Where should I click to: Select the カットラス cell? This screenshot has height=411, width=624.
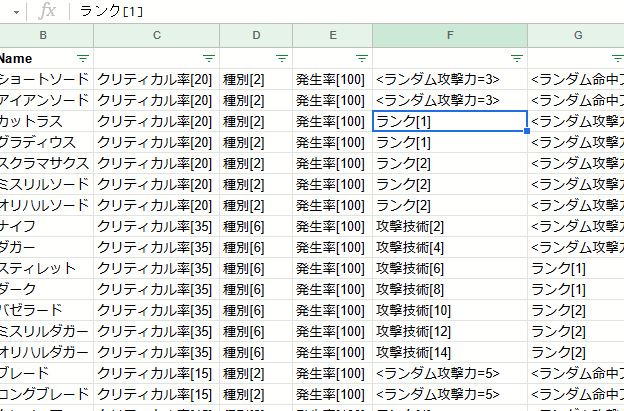coord(47,121)
